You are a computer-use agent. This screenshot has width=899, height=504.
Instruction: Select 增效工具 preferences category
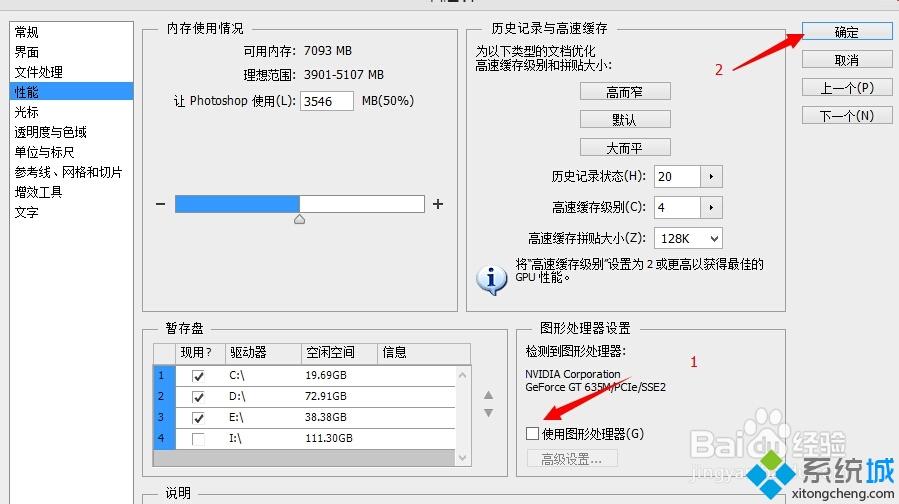tap(38, 192)
